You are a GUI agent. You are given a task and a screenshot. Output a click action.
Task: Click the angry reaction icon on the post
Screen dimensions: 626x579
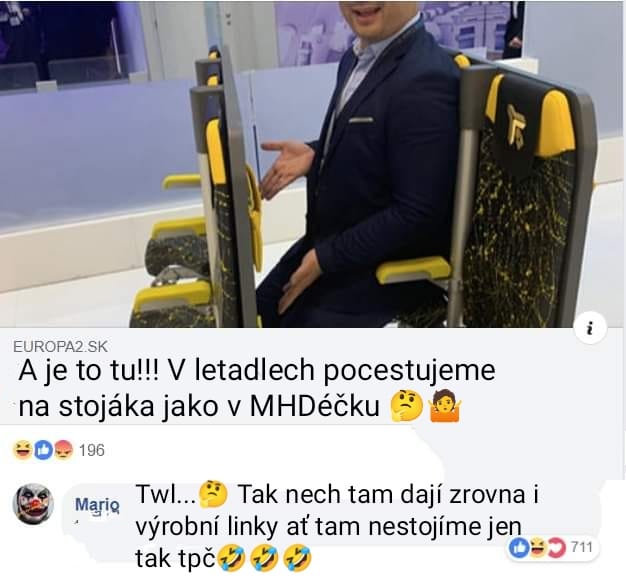[x=63, y=450]
